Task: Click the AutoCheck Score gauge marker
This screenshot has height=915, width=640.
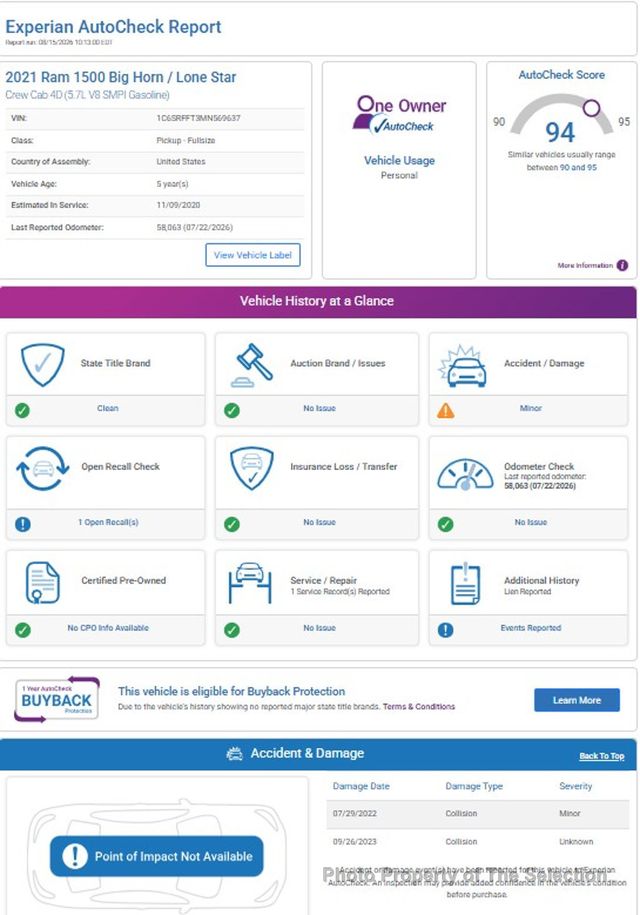Action: tap(591, 108)
